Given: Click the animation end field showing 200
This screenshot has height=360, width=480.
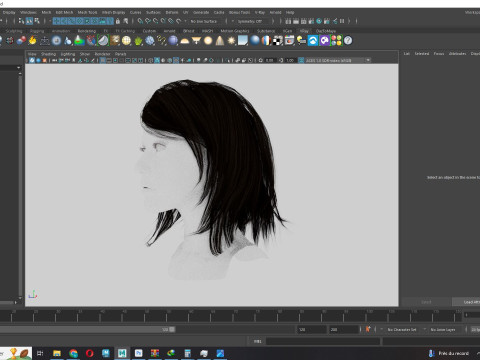Looking at the screenshot, I should (x=344, y=329).
